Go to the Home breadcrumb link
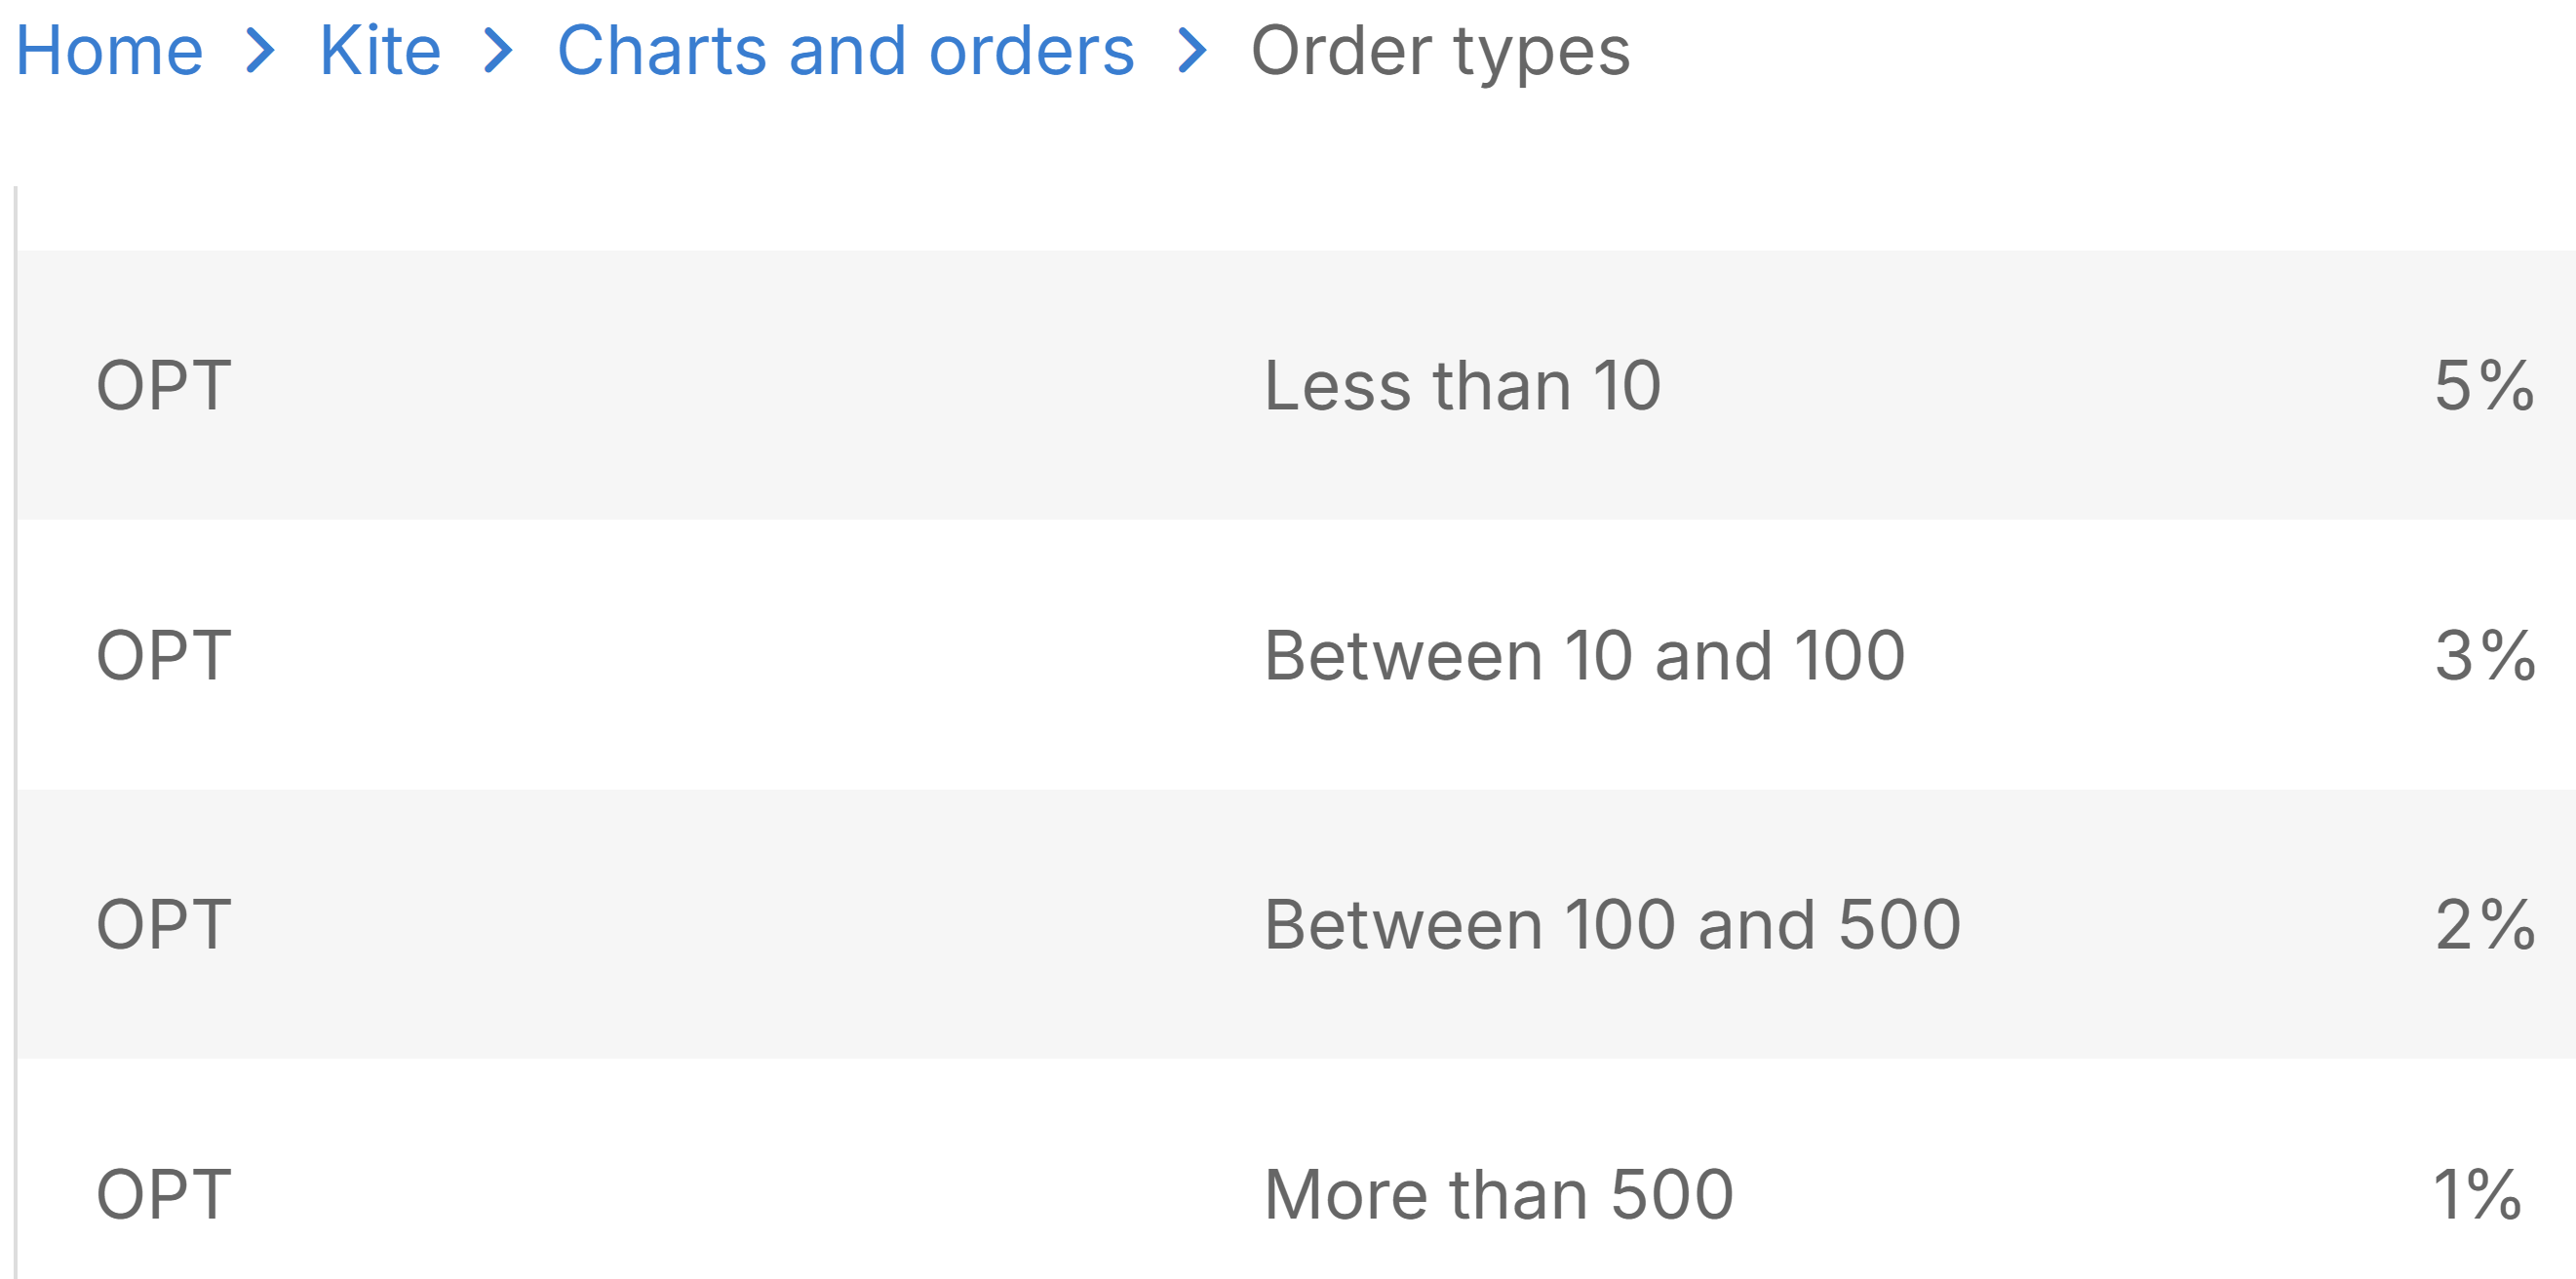The image size is (2576, 1279). (109, 50)
